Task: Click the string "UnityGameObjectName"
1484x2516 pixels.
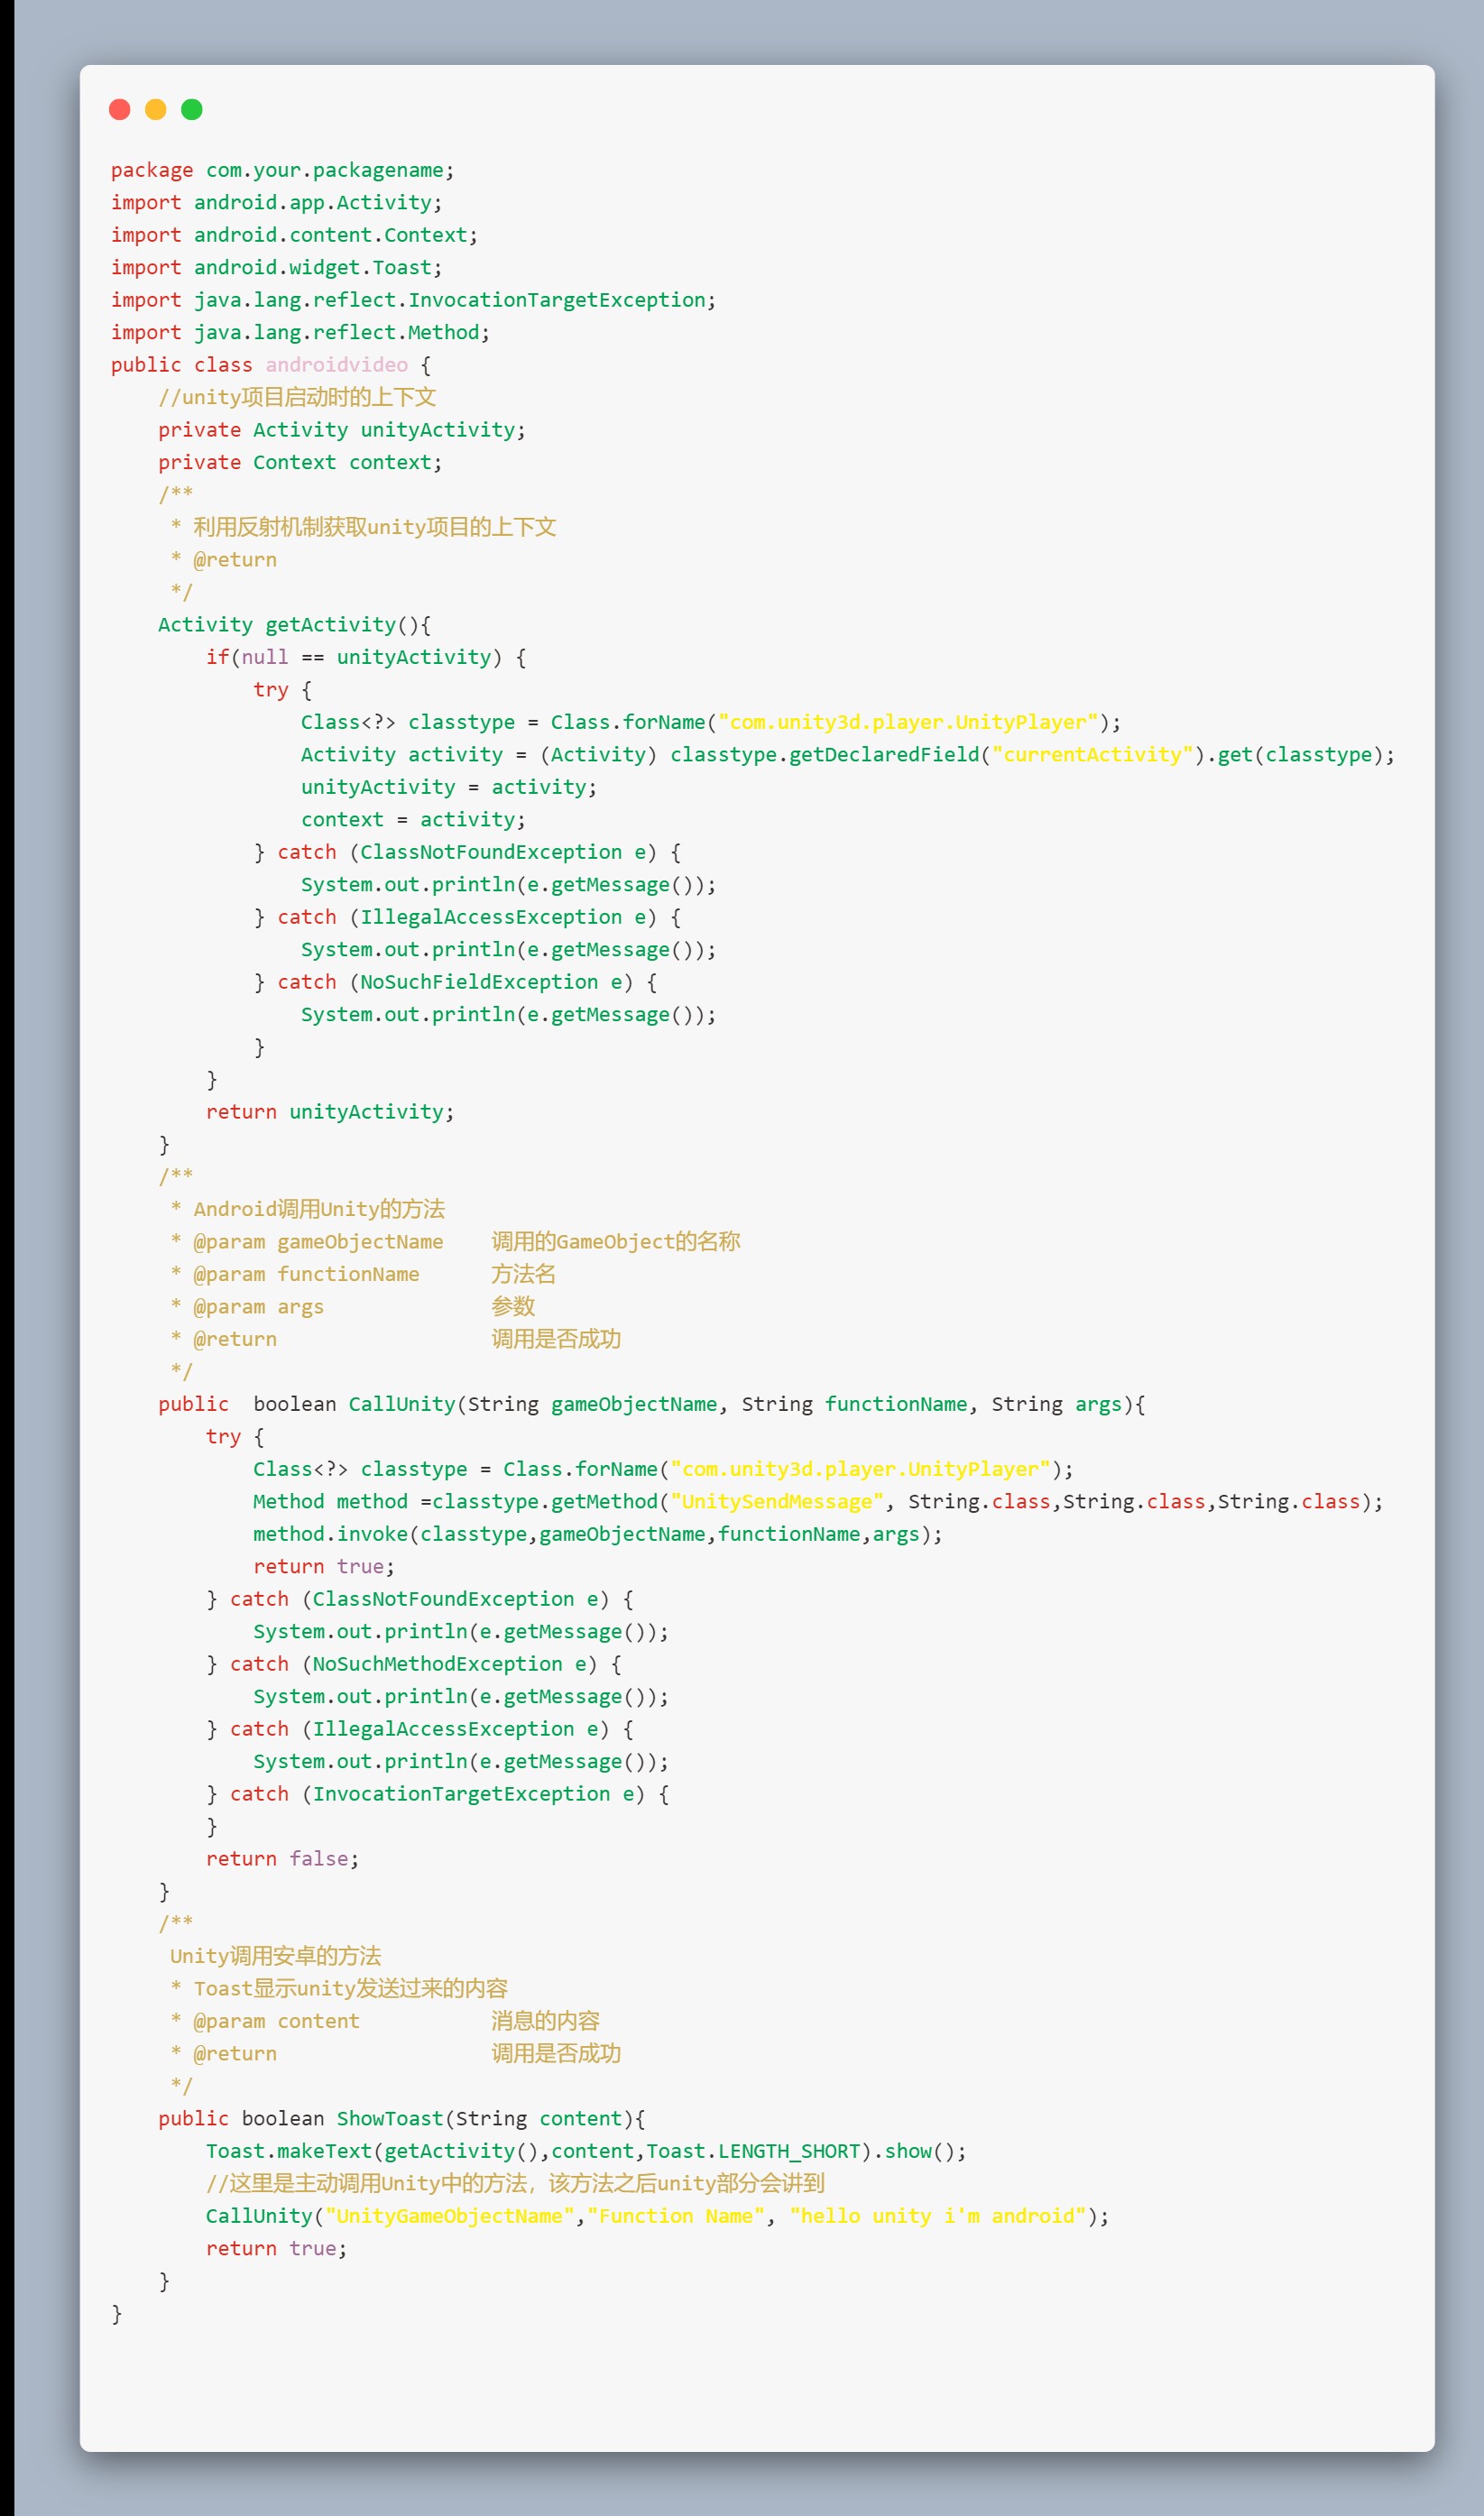Action: pyautogui.click(x=449, y=2216)
